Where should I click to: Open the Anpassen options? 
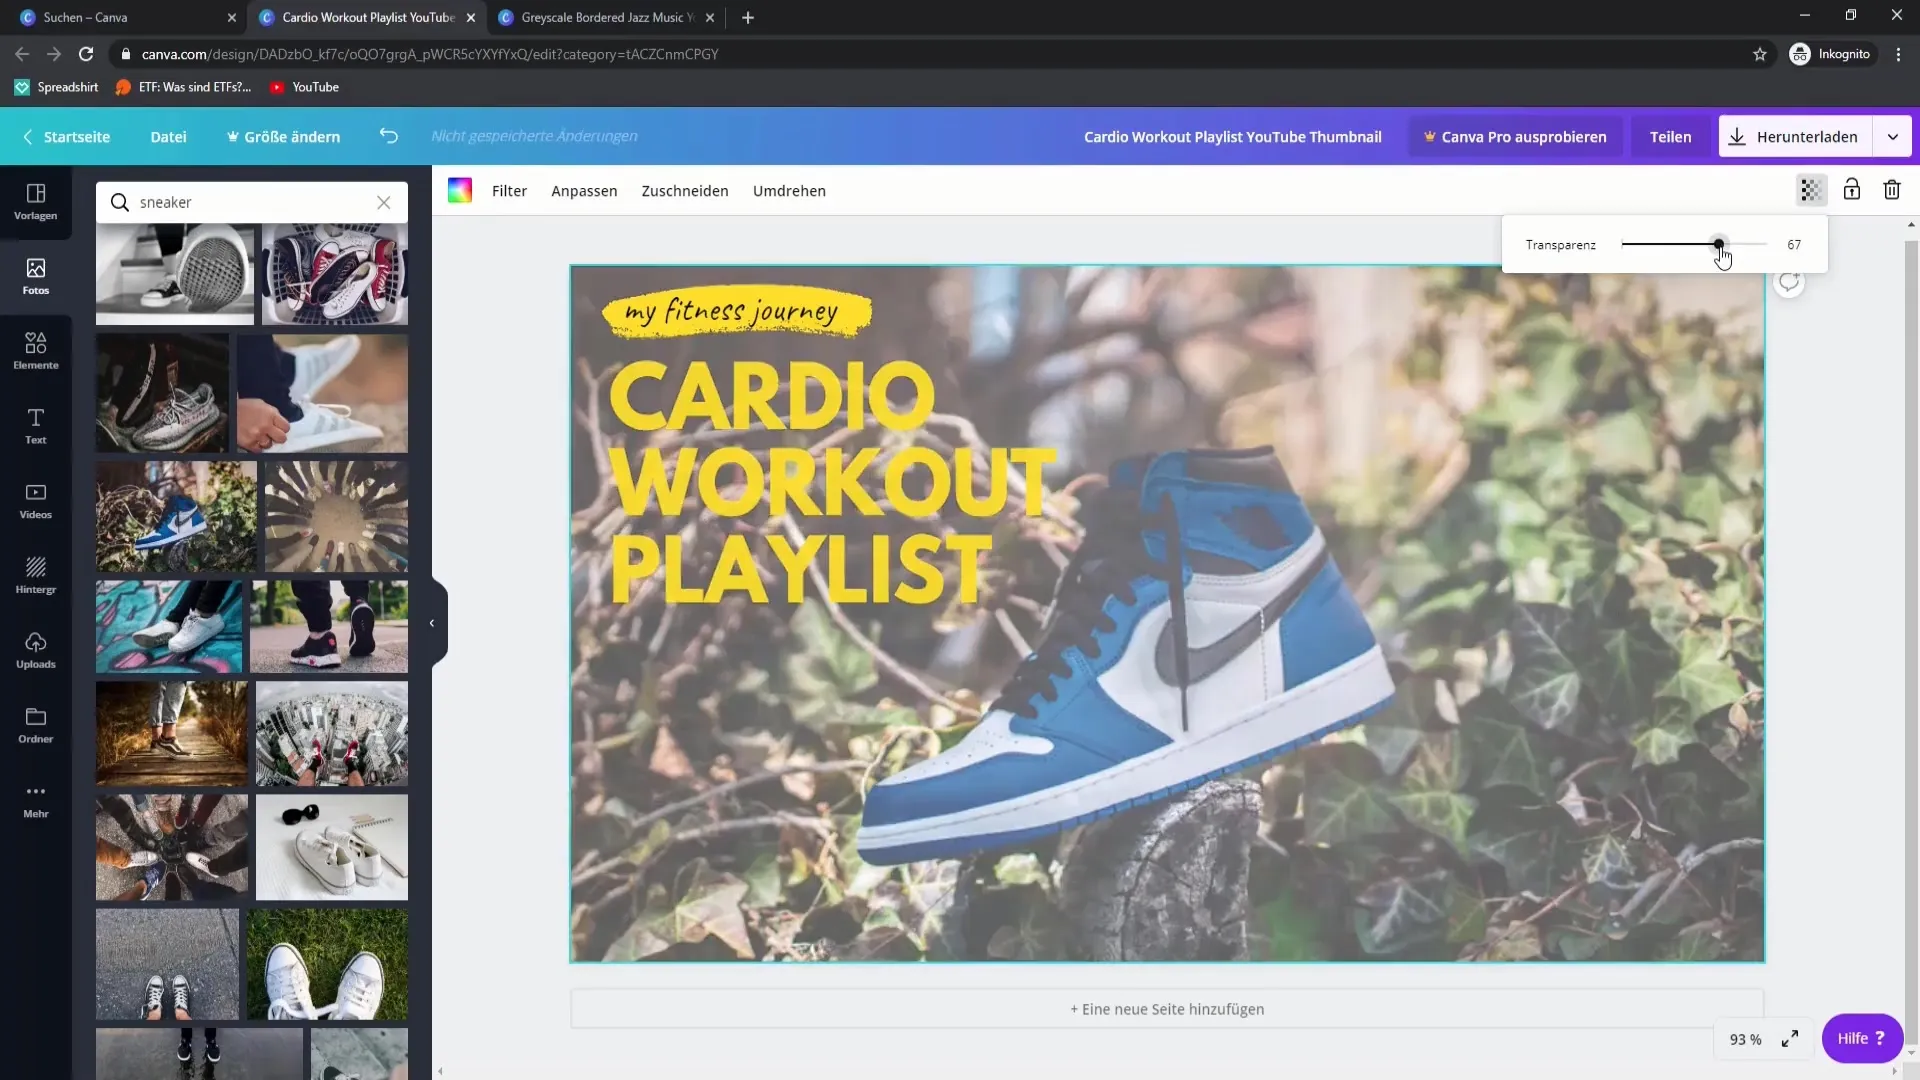(584, 190)
